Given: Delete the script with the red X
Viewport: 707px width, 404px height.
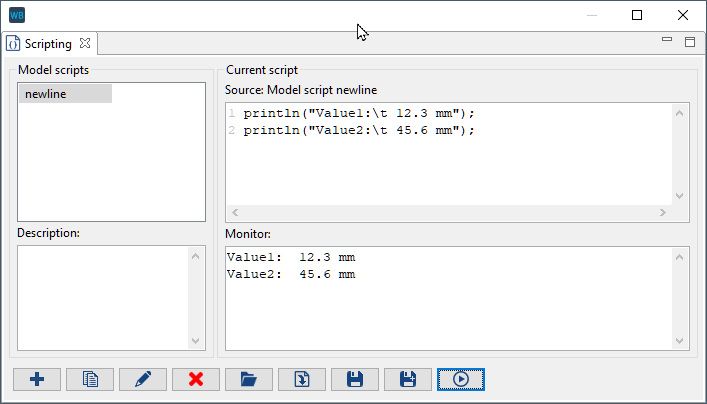Looking at the screenshot, I should [x=196, y=380].
